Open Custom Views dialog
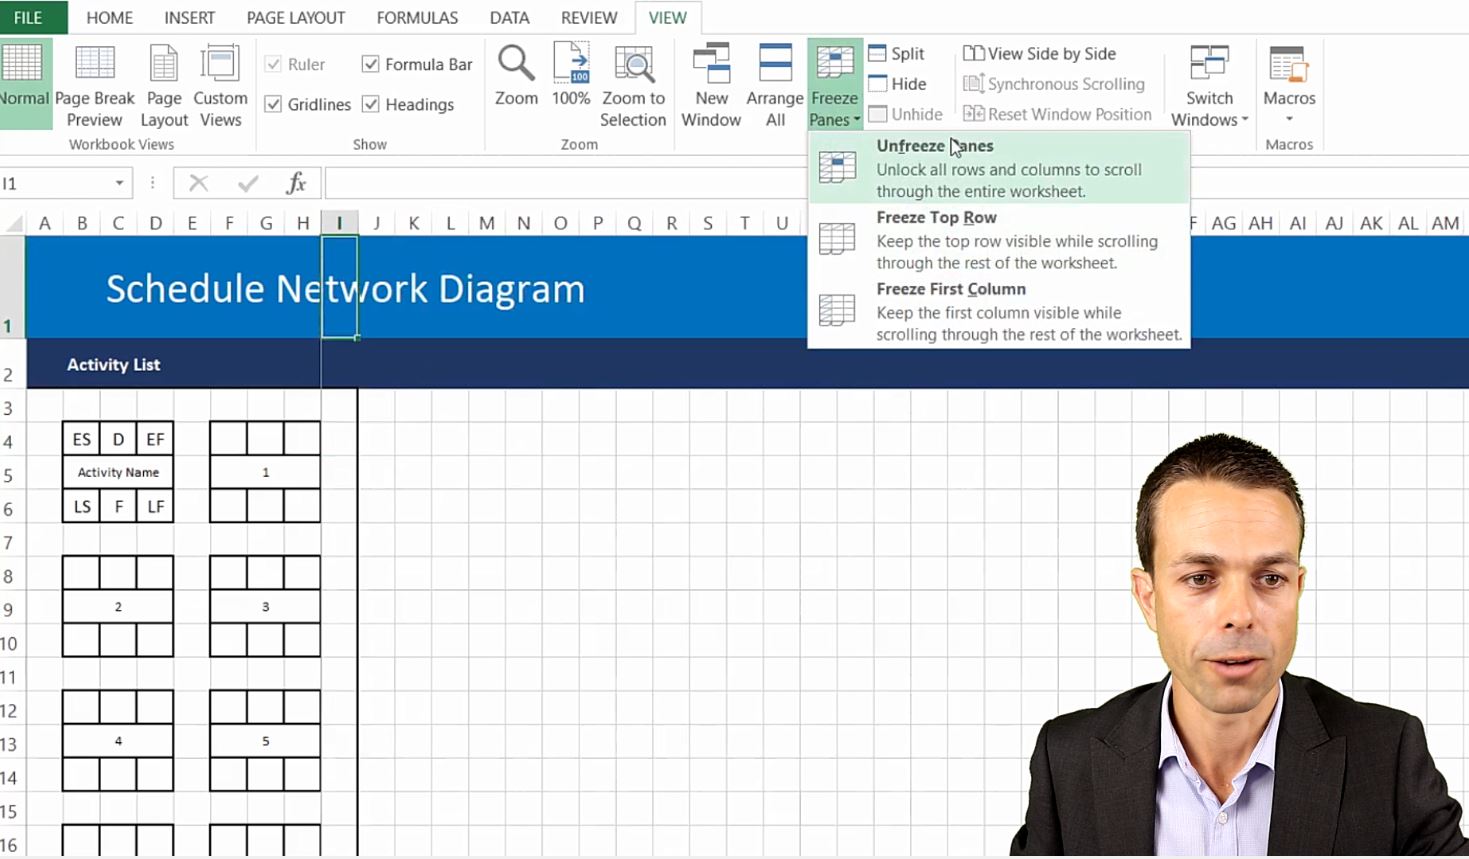 click(220, 86)
